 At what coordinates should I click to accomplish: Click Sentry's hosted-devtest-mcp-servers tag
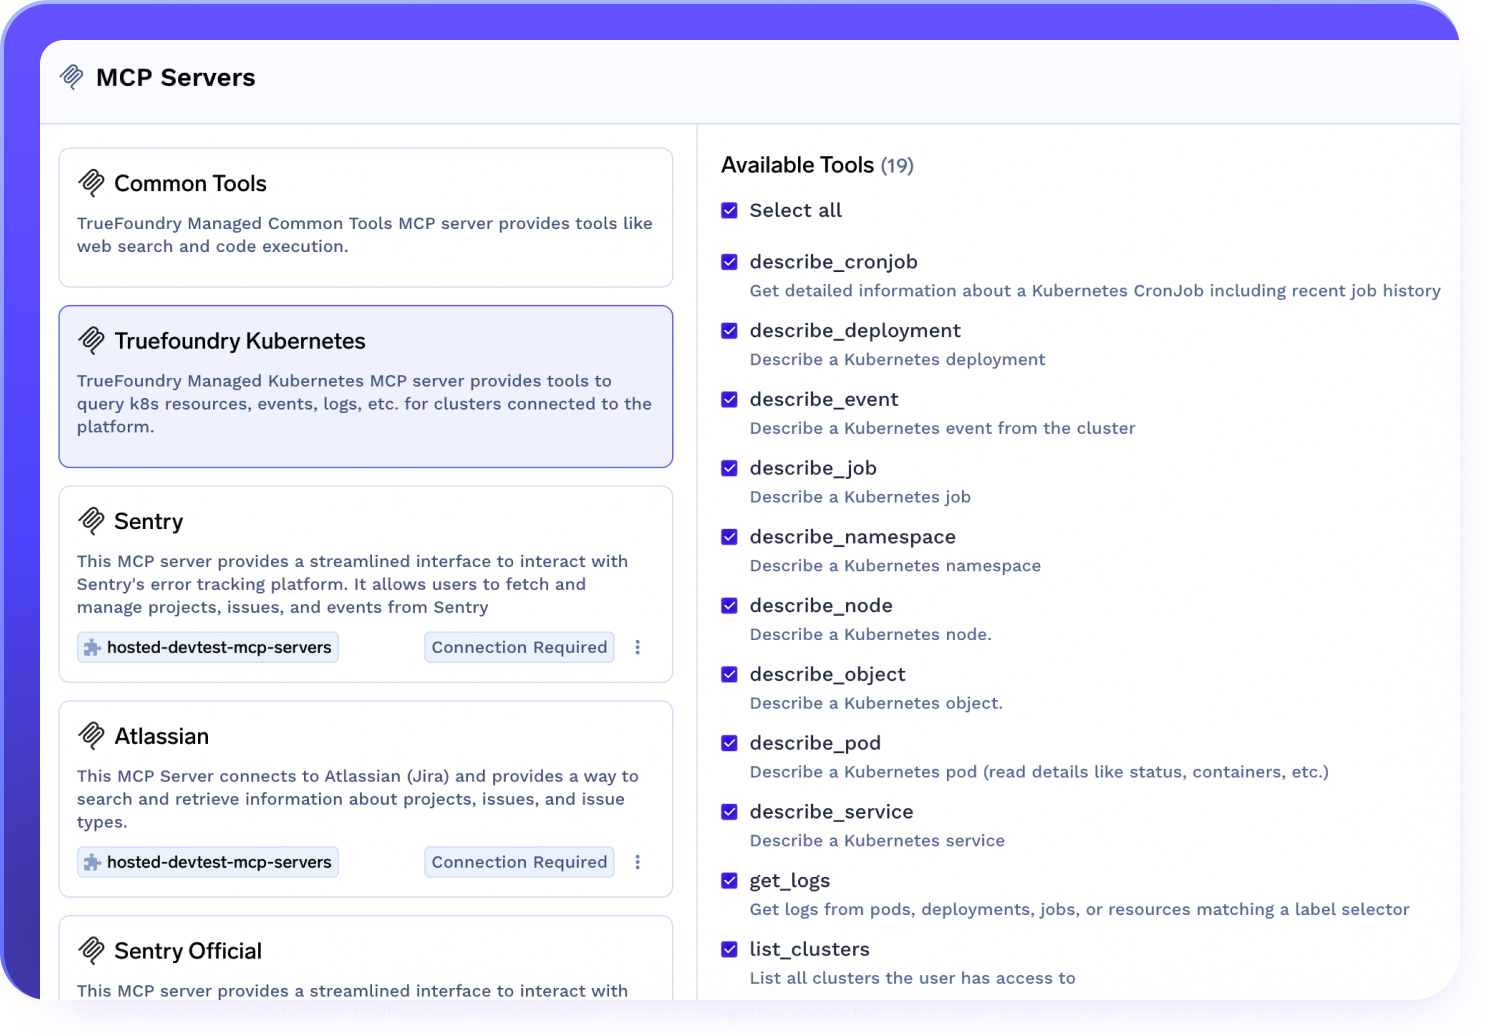point(208,647)
